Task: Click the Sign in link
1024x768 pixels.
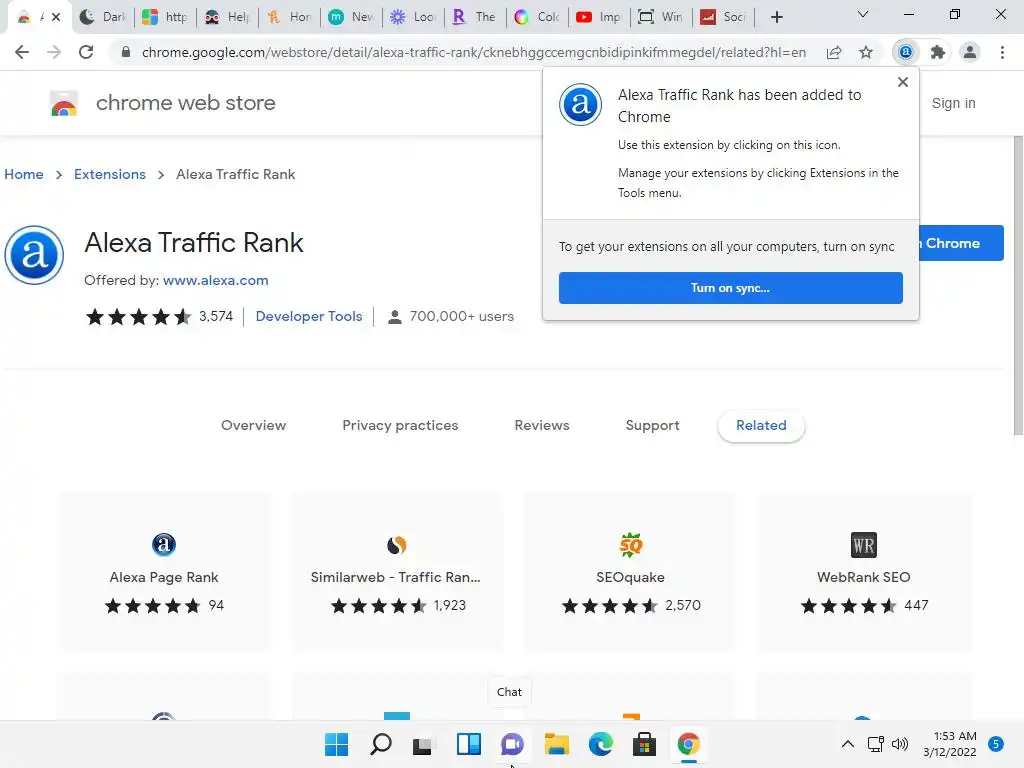Action: (953, 103)
